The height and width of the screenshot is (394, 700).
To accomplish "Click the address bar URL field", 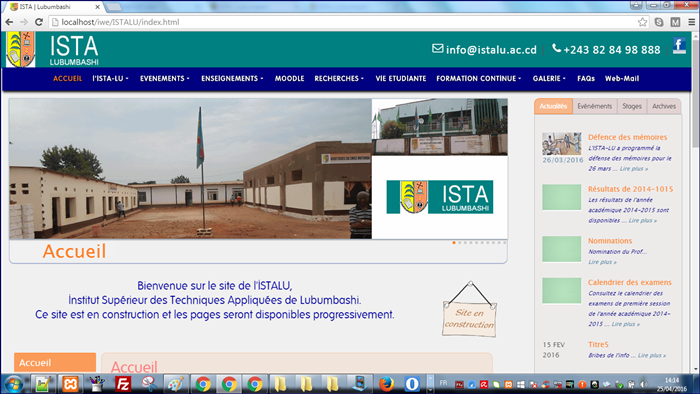I will [x=344, y=22].
